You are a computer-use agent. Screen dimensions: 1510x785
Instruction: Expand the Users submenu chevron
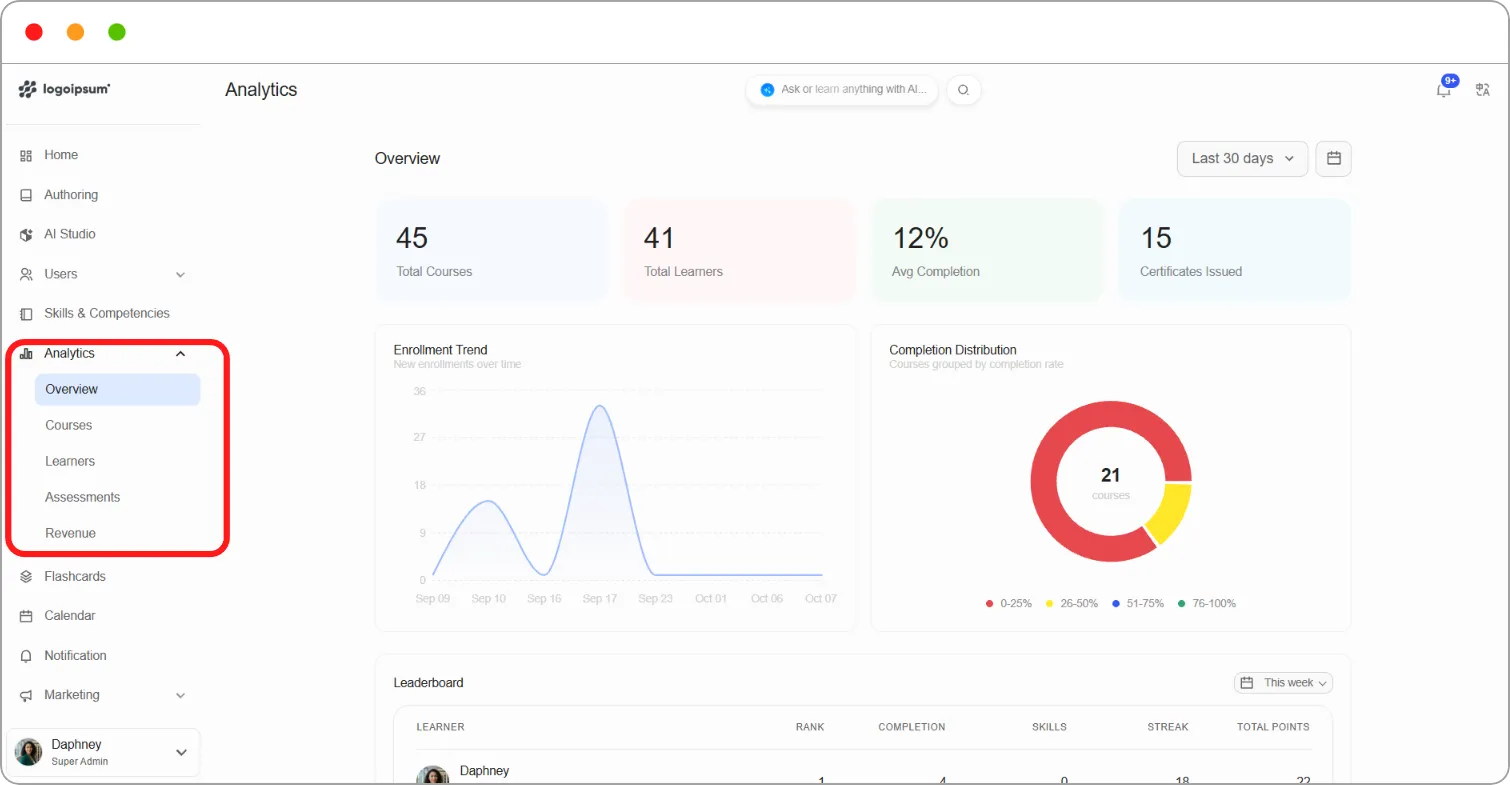pyautogui.click(x=180, y=274)
